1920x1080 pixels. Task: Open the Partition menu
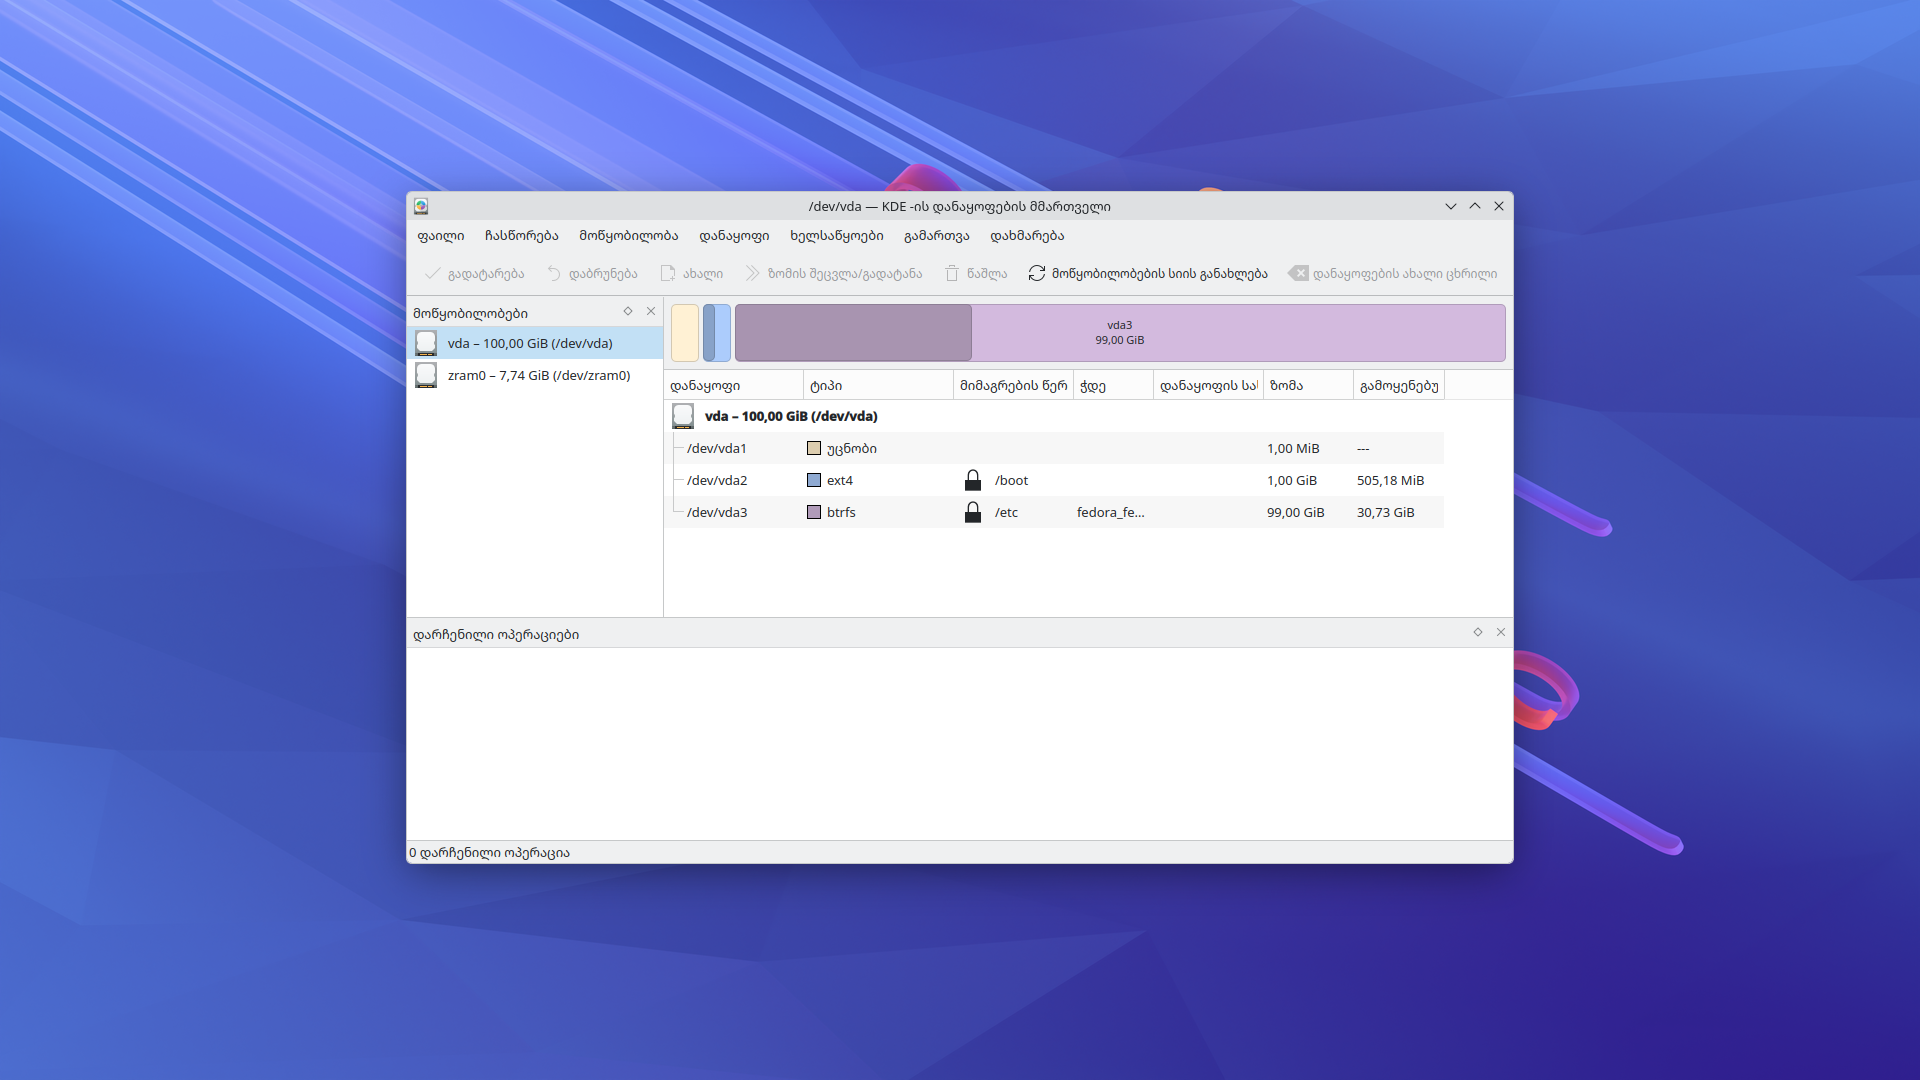click(x=734, y=236)
